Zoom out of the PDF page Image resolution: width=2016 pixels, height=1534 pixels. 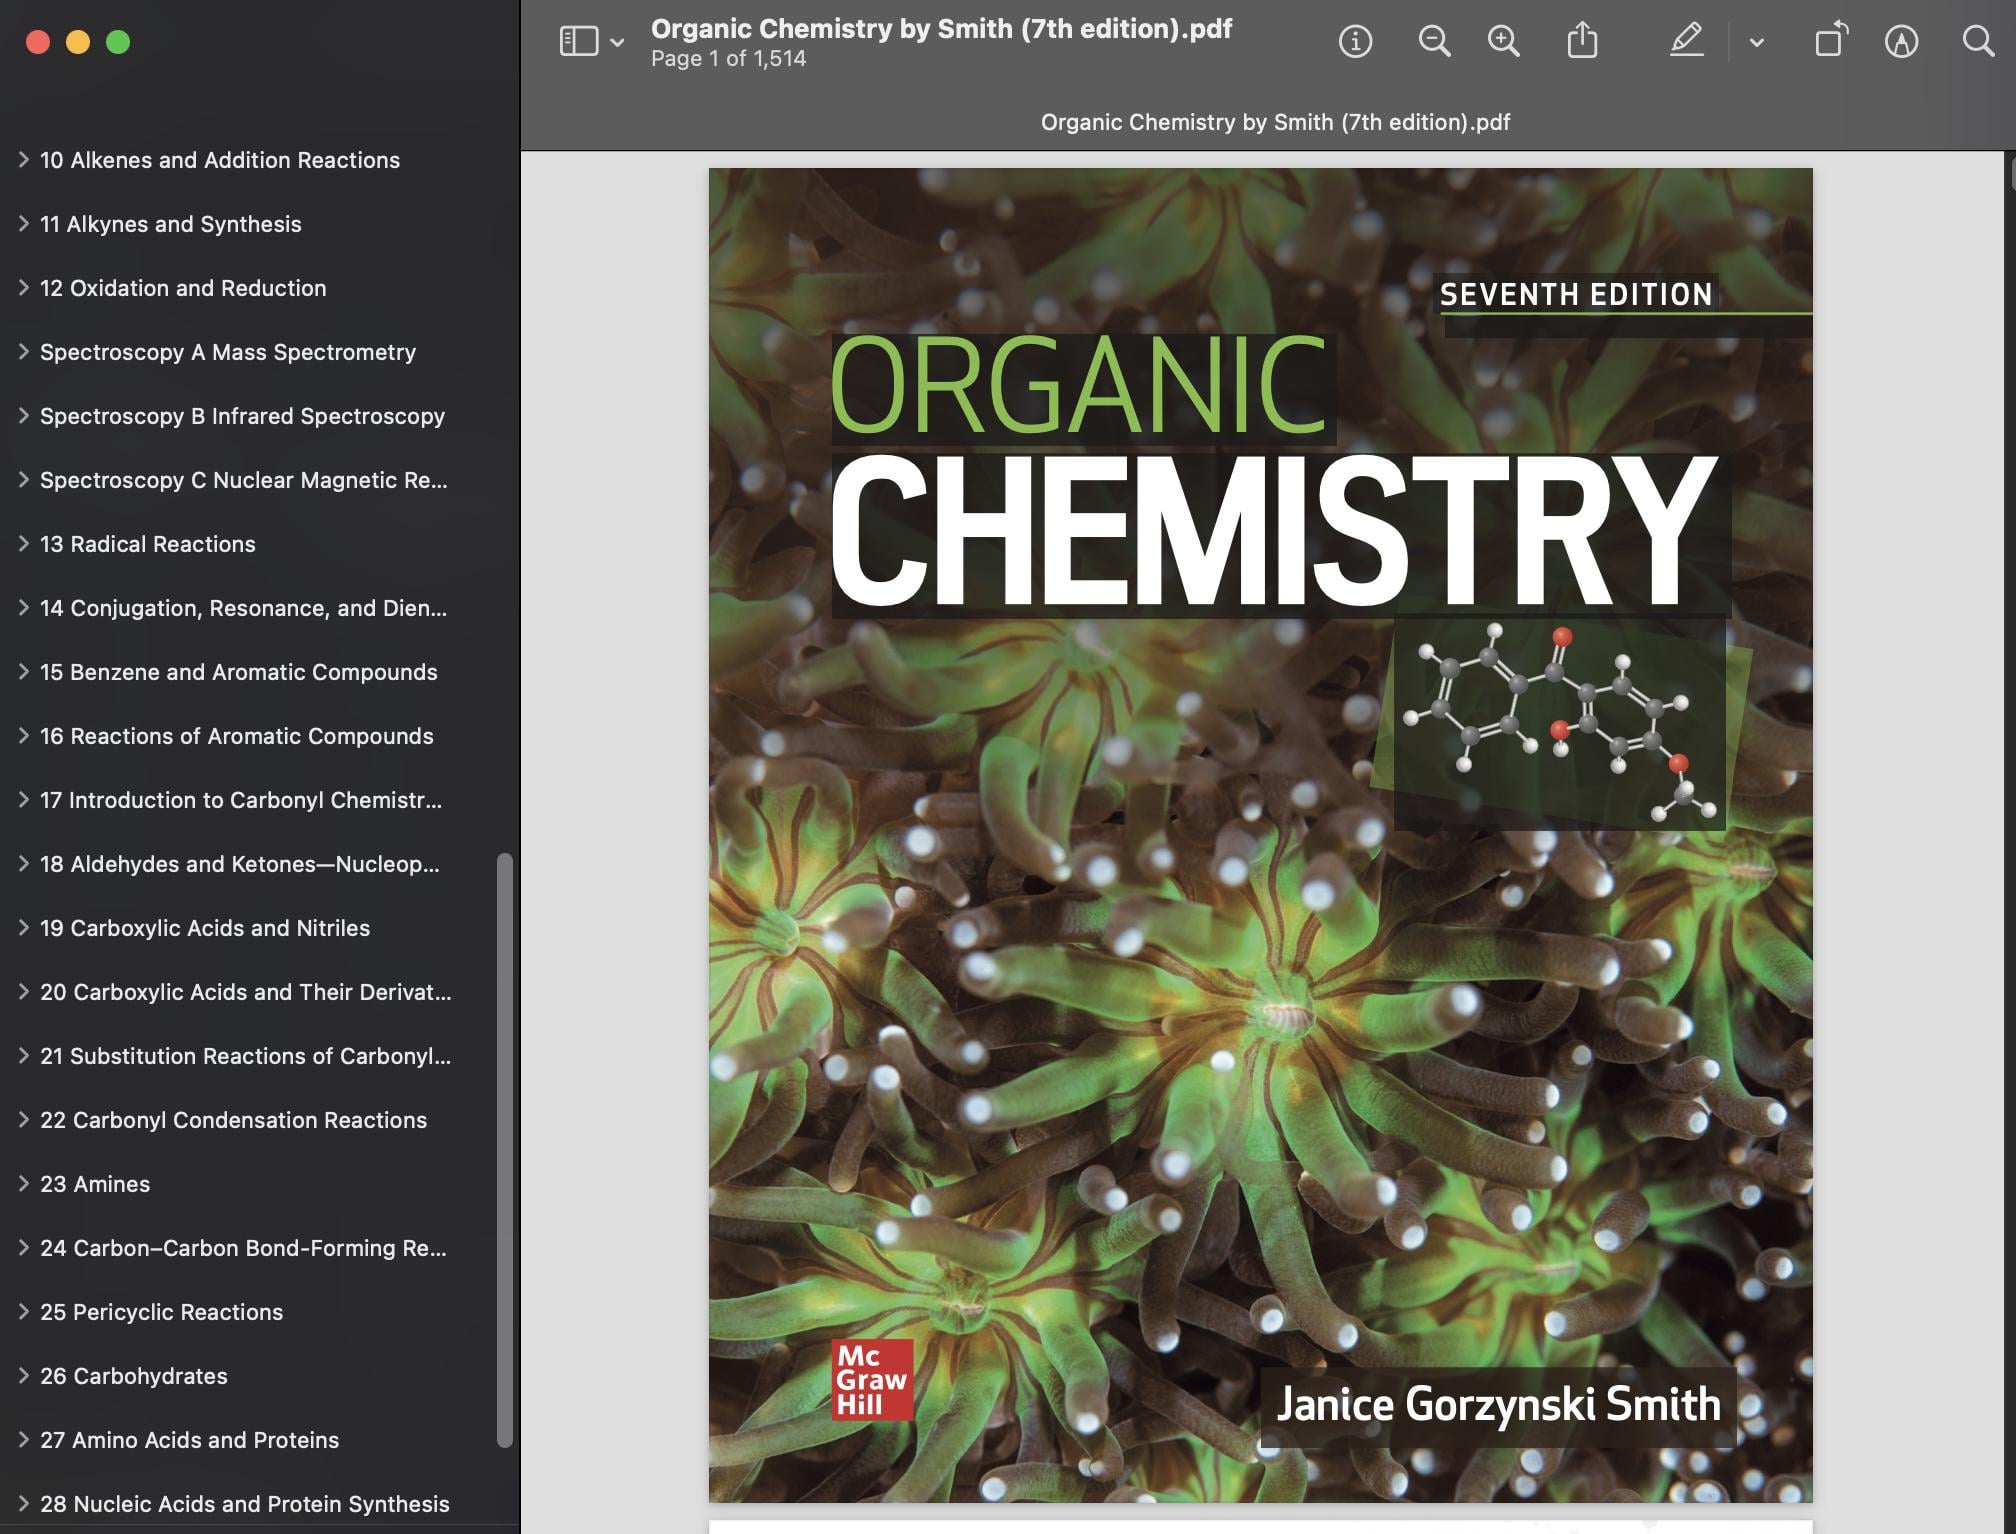[1434, 41]
